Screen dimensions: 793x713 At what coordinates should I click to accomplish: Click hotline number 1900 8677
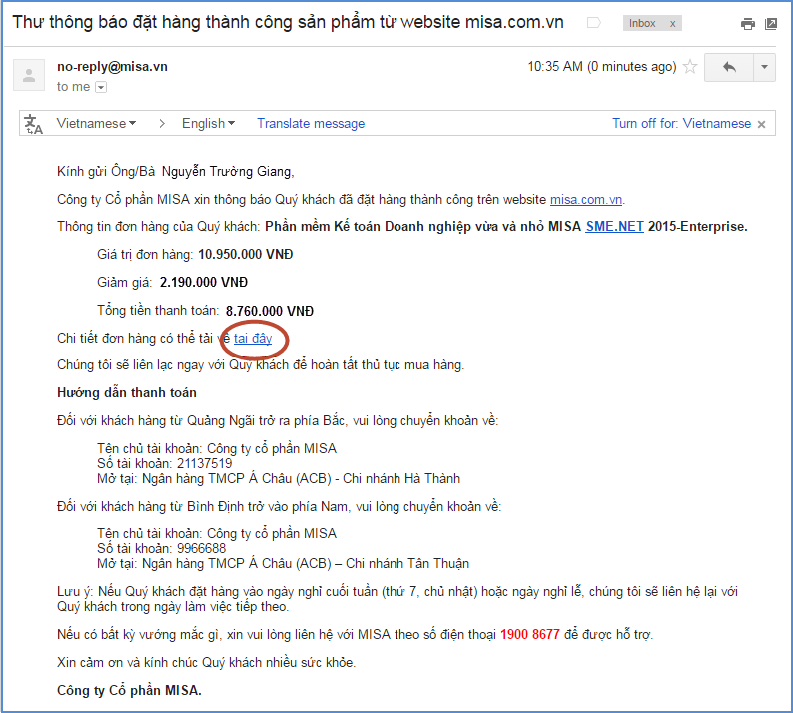click(x=530, y=634)
